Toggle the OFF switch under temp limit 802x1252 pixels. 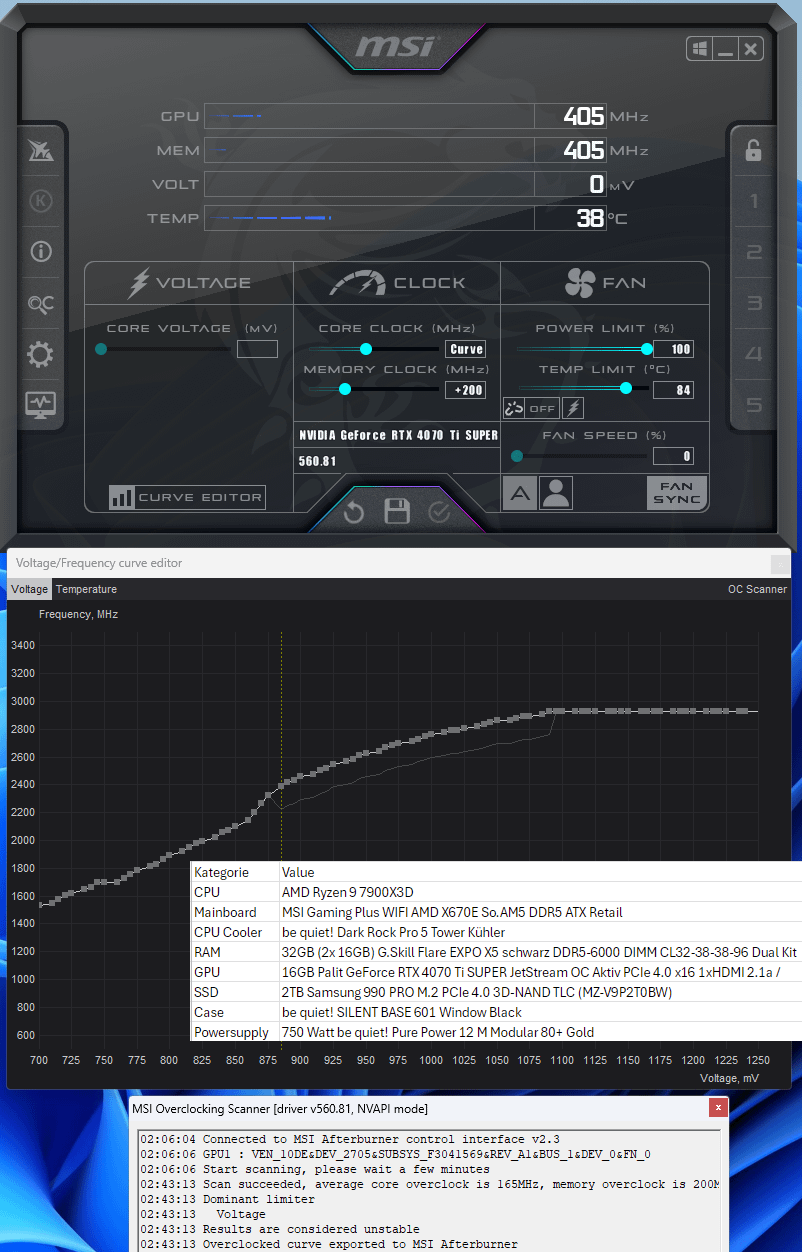542,408
